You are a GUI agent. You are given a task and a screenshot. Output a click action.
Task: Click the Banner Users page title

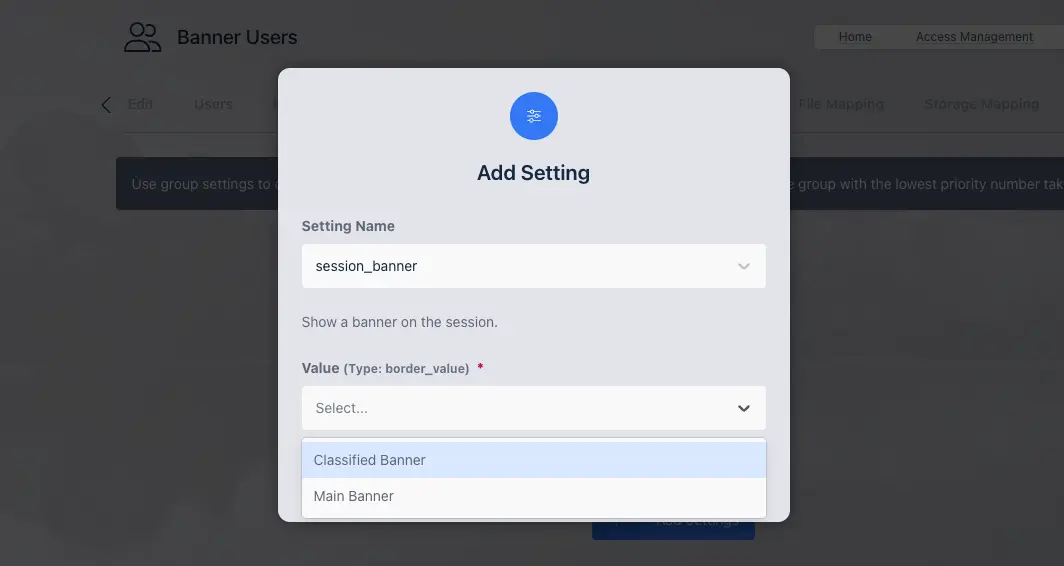coord(237,38)
